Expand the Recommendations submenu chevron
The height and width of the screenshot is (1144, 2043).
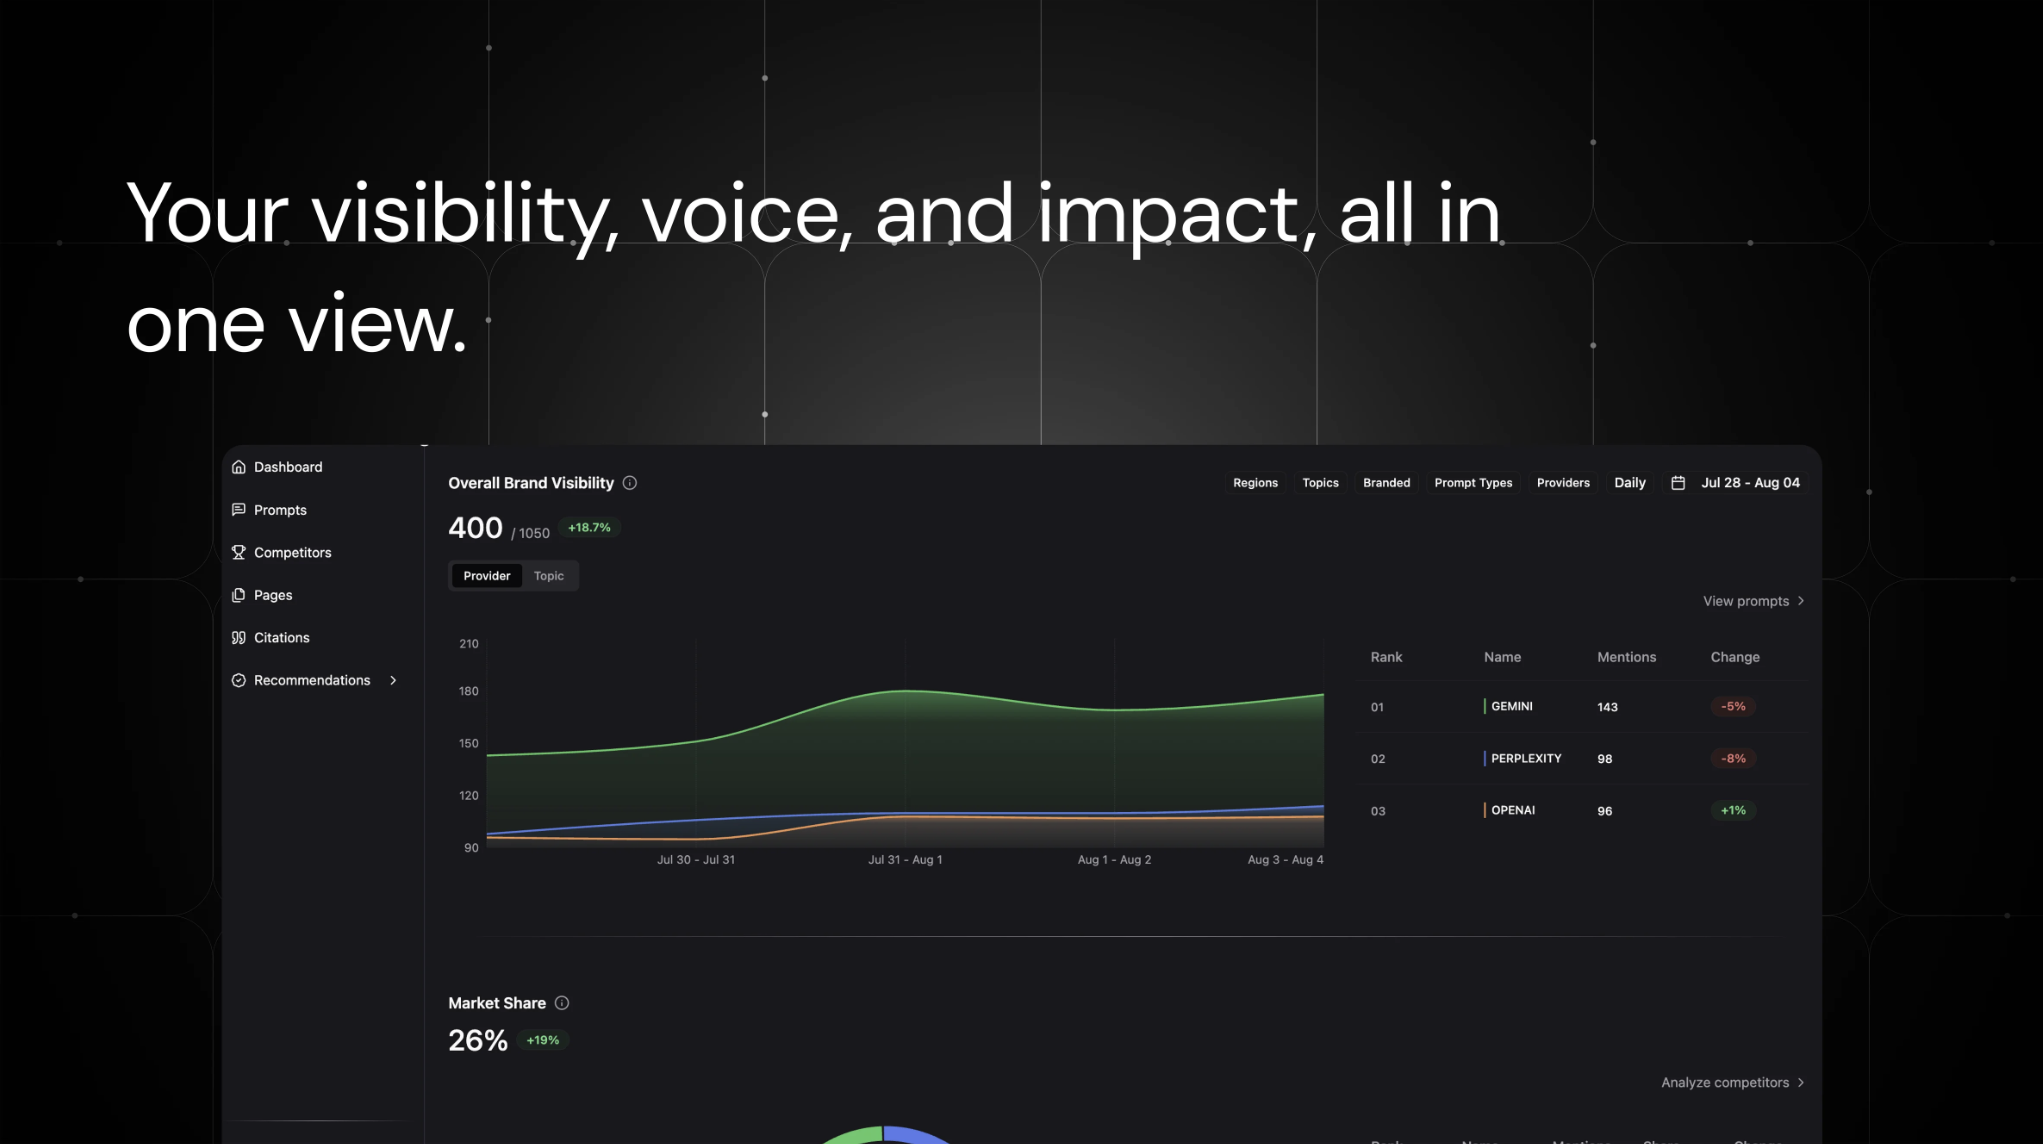393,681
